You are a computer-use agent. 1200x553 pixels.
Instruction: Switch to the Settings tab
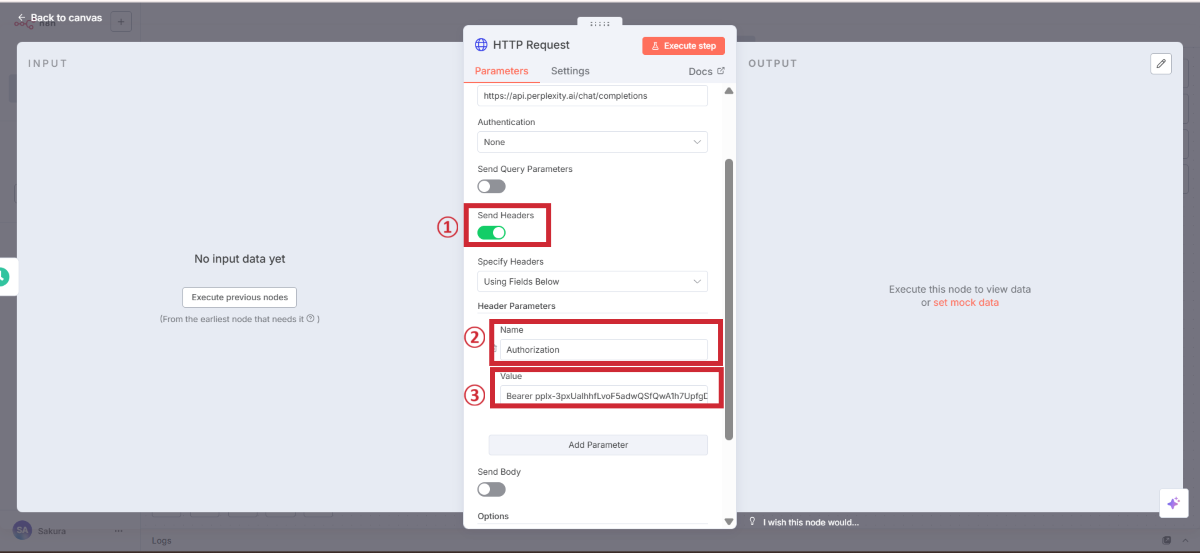click(570, 71)
